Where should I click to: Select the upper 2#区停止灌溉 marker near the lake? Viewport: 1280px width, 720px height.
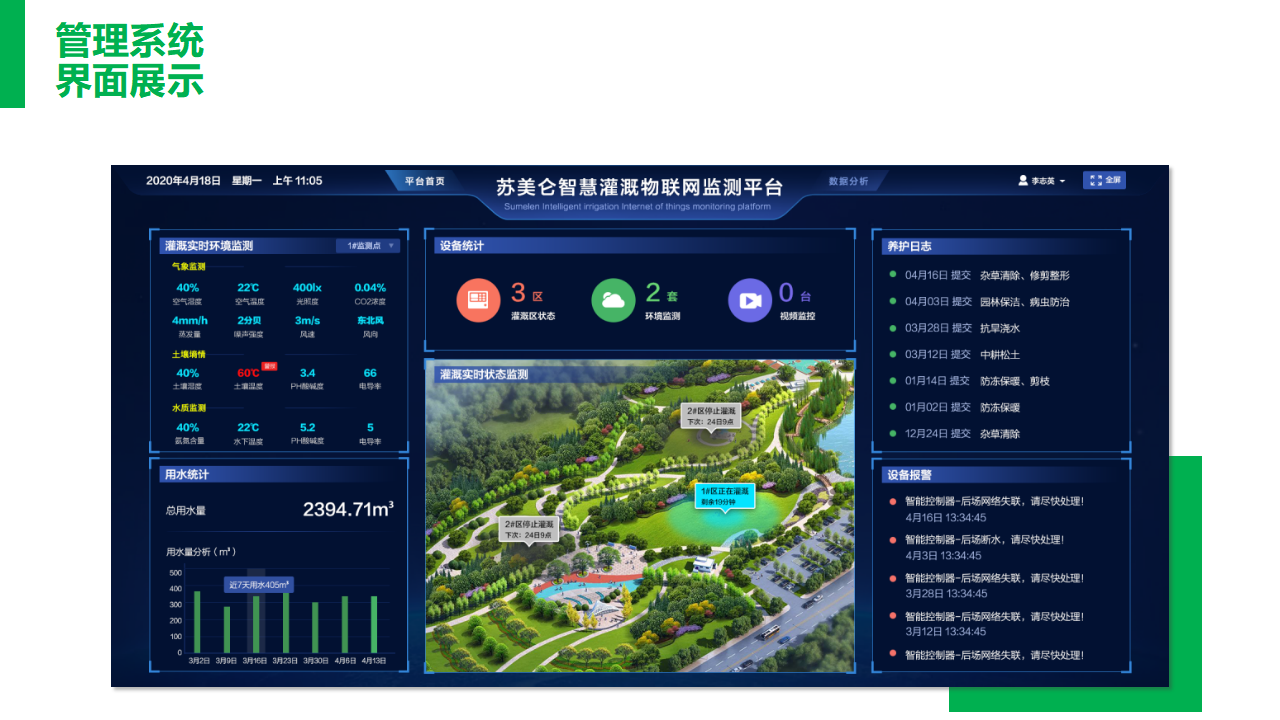coord(711,415)
